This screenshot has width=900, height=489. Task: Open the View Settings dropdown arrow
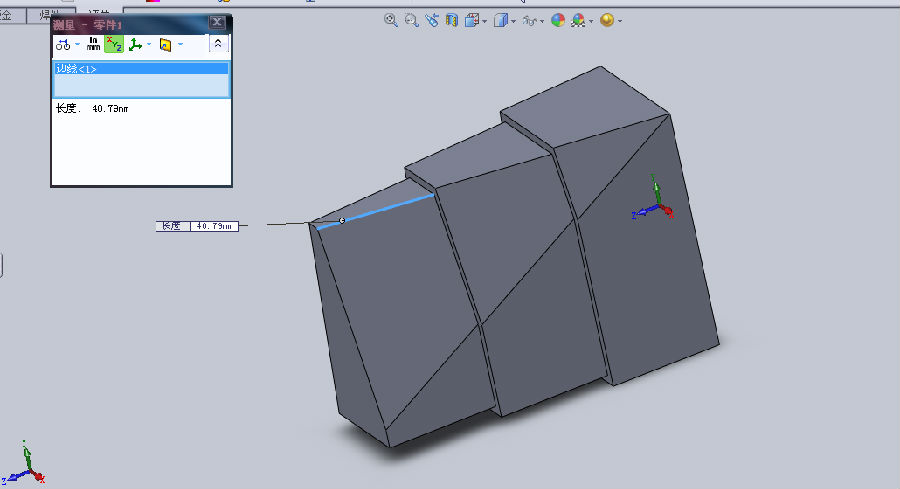[x=619, y=20]
